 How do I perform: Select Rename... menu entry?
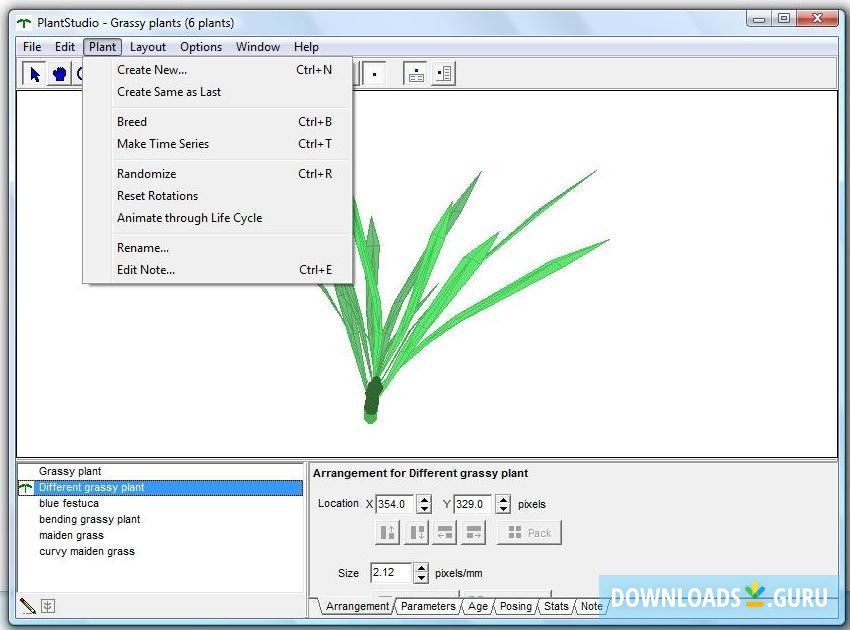tap(218, 248)
